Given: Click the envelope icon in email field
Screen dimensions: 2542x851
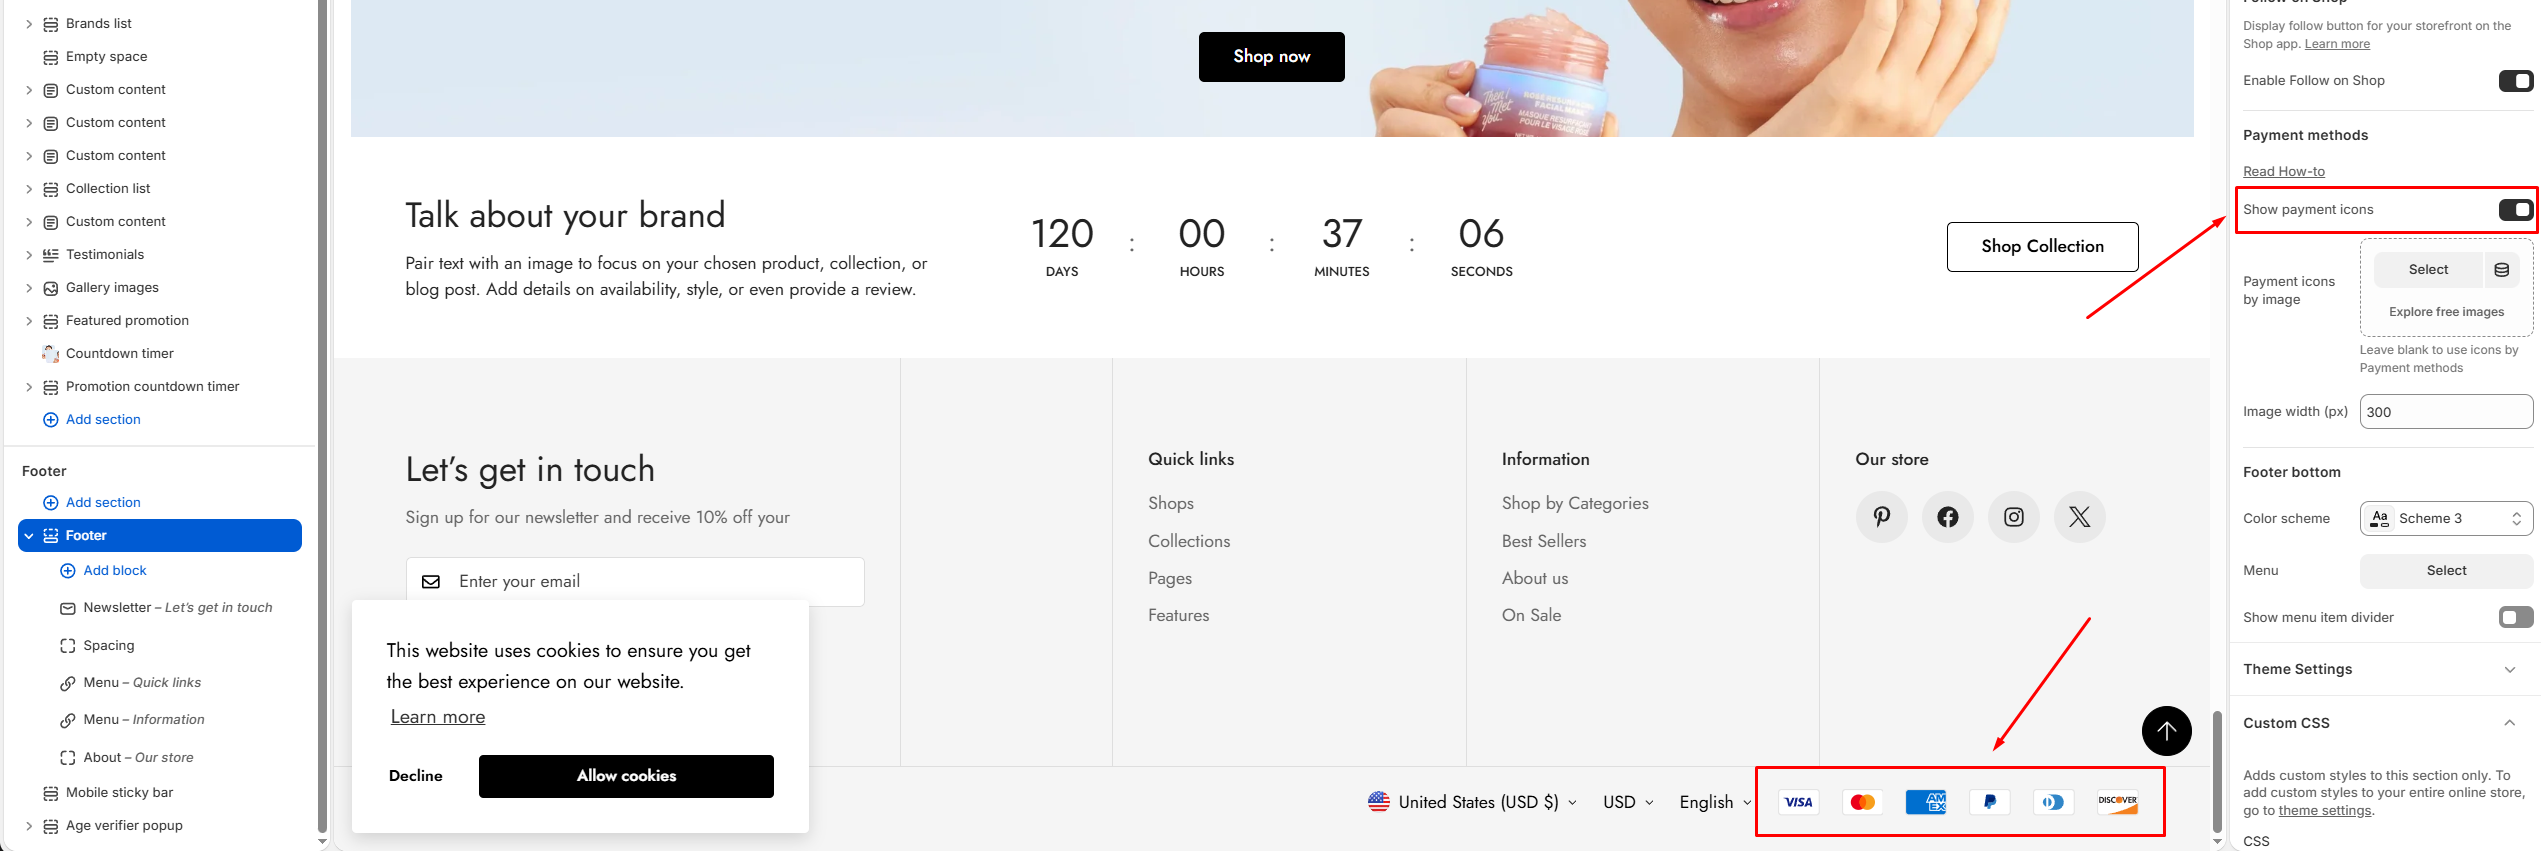Looking at the screenshot, I should click(x=431, y=582).
